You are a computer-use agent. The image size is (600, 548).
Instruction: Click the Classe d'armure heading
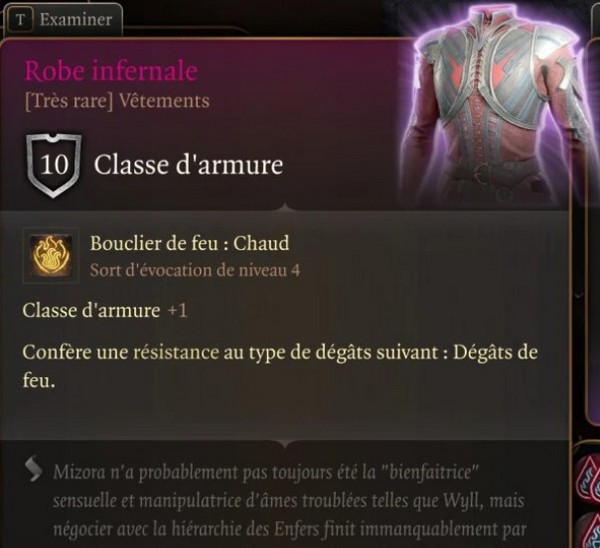click(189, 165)
